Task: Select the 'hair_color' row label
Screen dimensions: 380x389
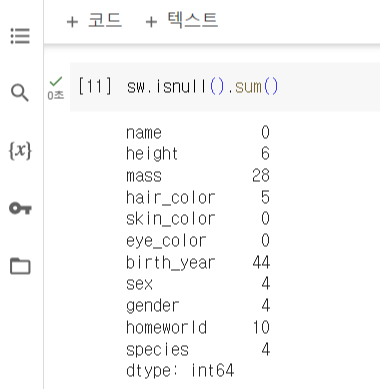Action: coord(170,198)
